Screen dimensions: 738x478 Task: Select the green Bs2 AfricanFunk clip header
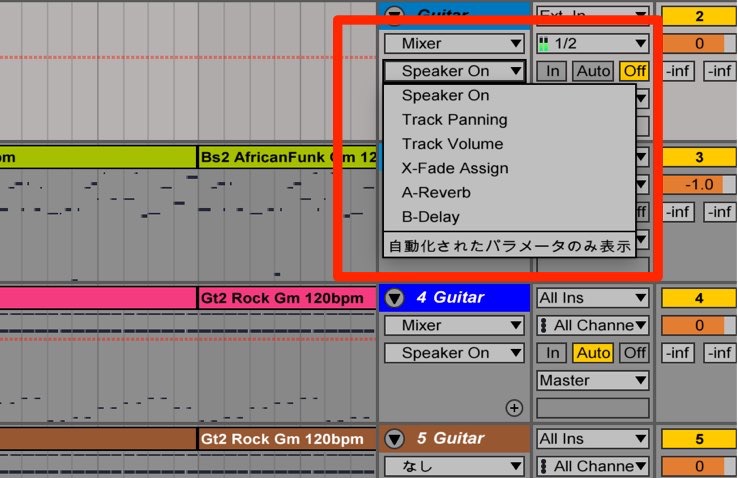click(x=287, y=157)
